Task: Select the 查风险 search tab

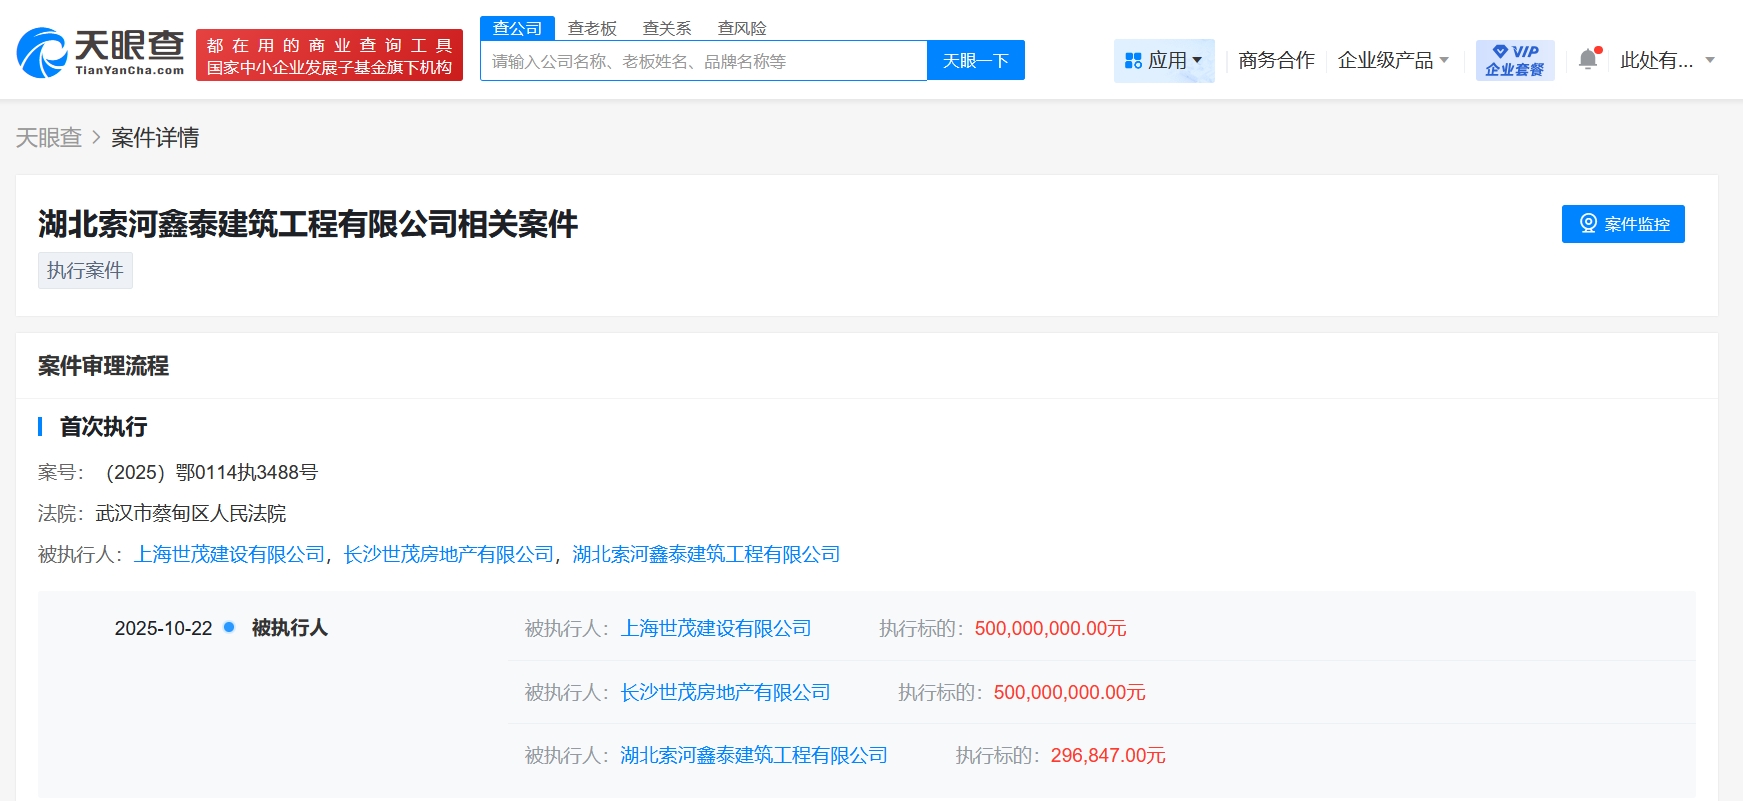Action: pos(742,28)
